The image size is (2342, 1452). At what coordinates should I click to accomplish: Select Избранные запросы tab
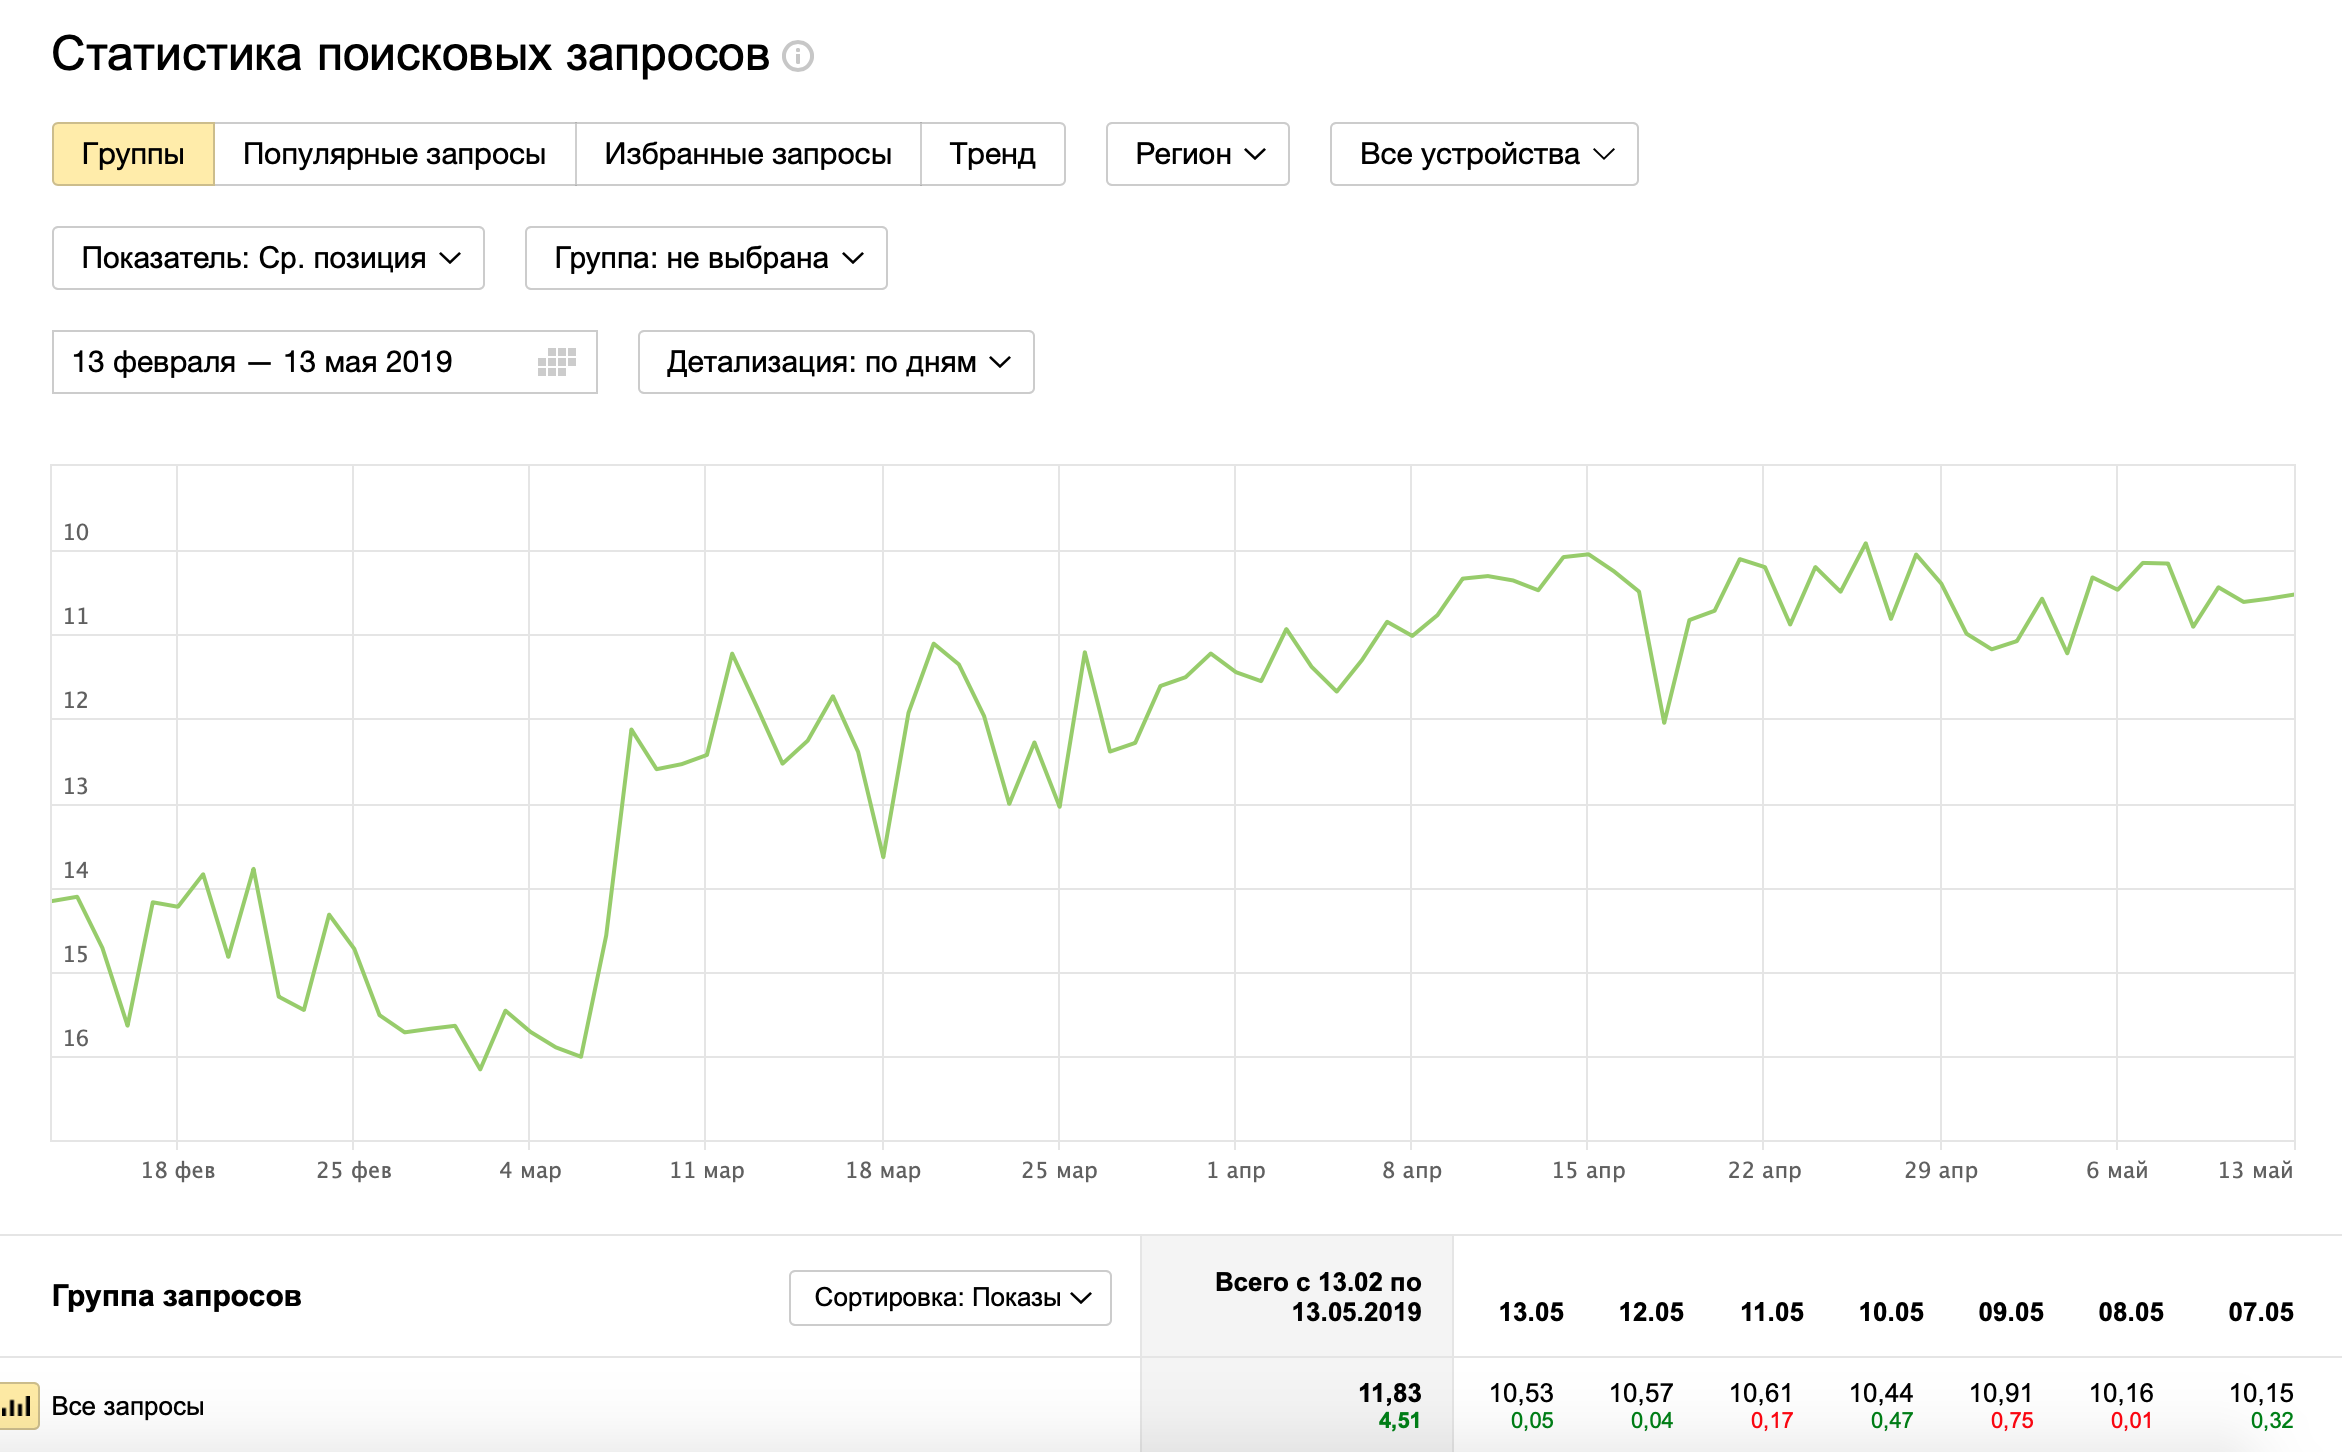(x=747, y=154)
